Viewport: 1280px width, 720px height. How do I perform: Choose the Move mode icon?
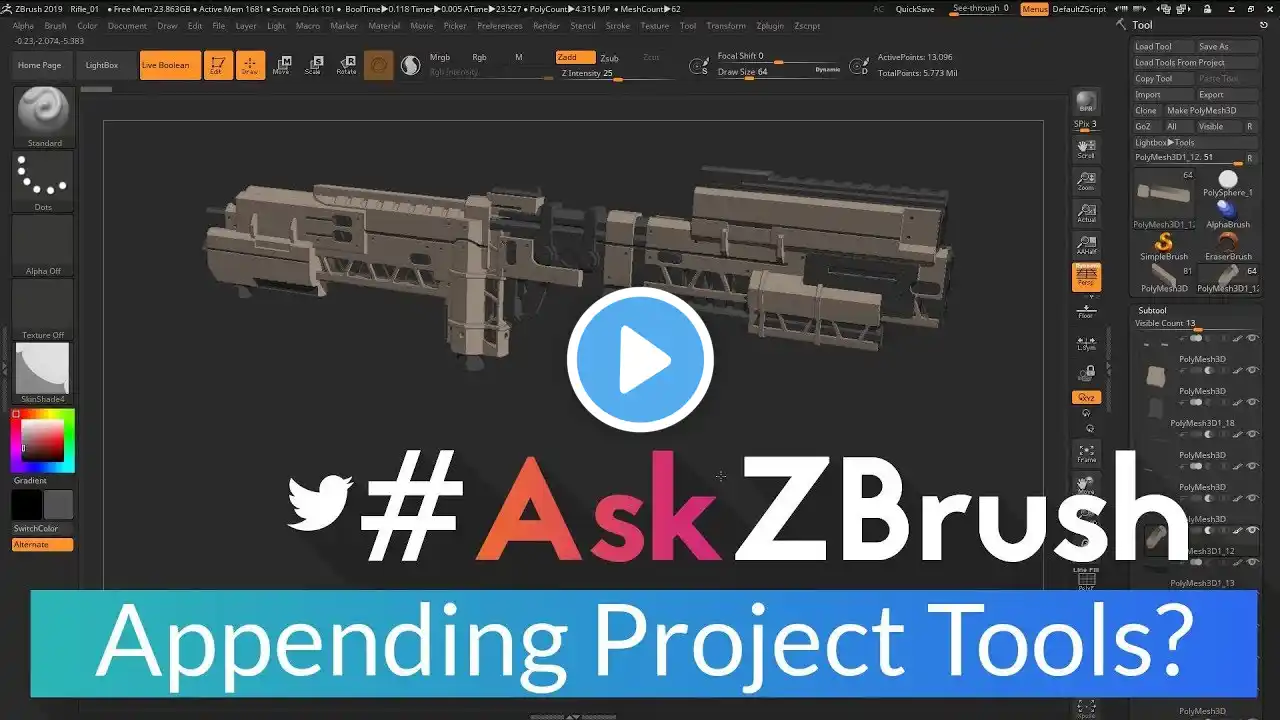[x=282, y=65]
